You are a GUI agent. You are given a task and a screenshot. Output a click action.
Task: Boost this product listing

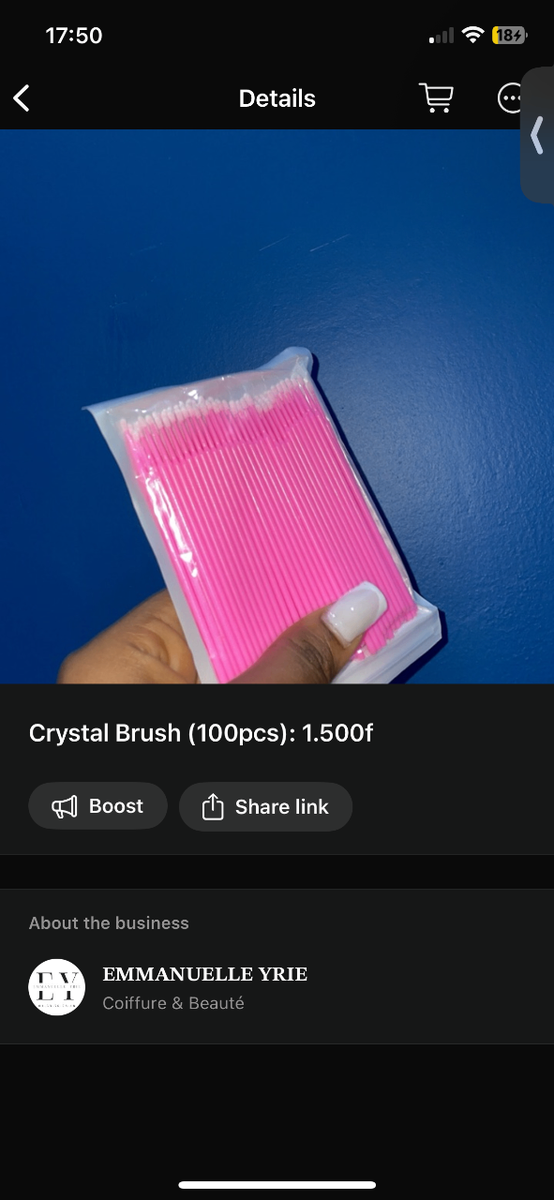click(x=98, y=806)
